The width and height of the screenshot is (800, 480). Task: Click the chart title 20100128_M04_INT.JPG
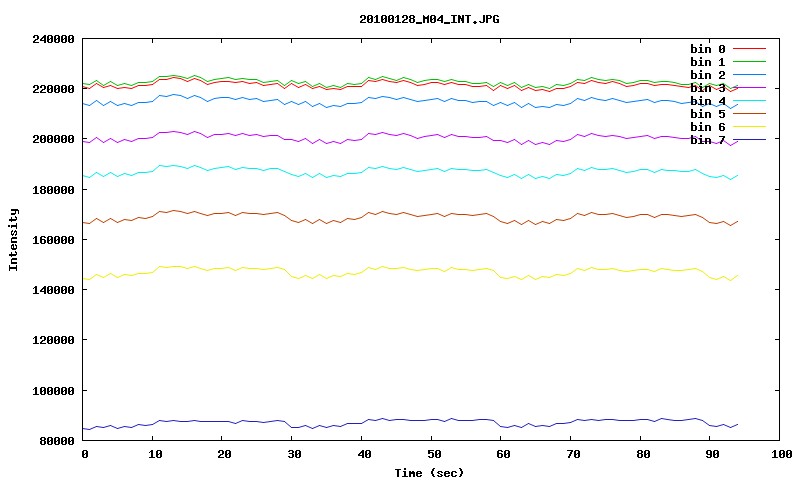pyautogui.click(x=429, y=19)
